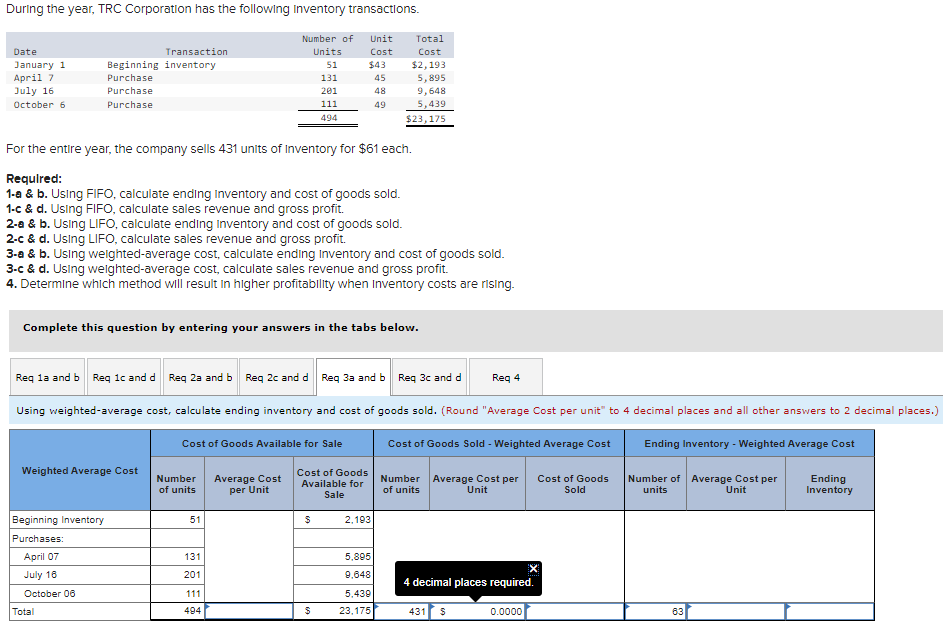This screenshot has width=943, height=629.
Task: Switch to the Req 1a and b tab
Action: pos(46,377)
